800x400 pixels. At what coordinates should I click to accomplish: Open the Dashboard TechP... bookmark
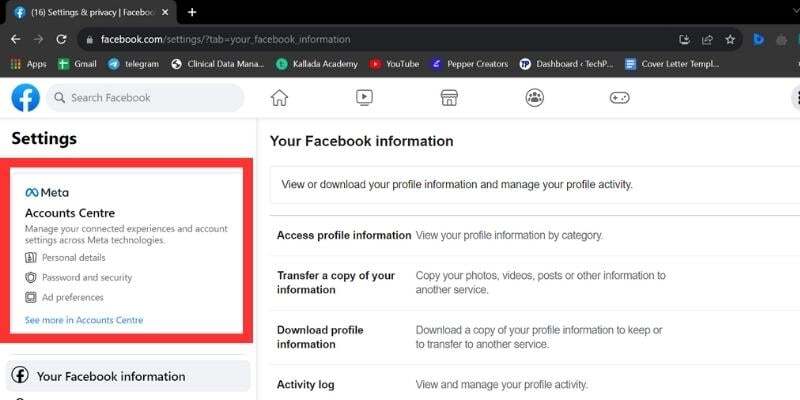[x=566, y=64]
